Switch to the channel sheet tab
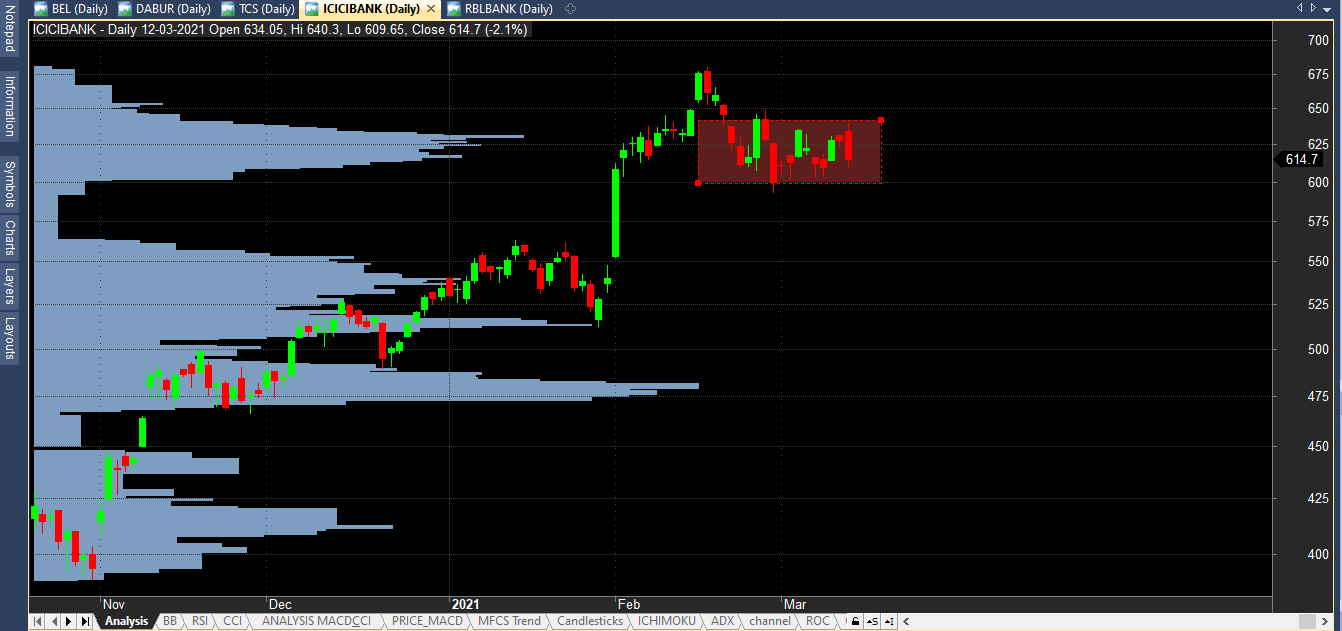This screenshot has width=1342, height=631. coord(770,621)
